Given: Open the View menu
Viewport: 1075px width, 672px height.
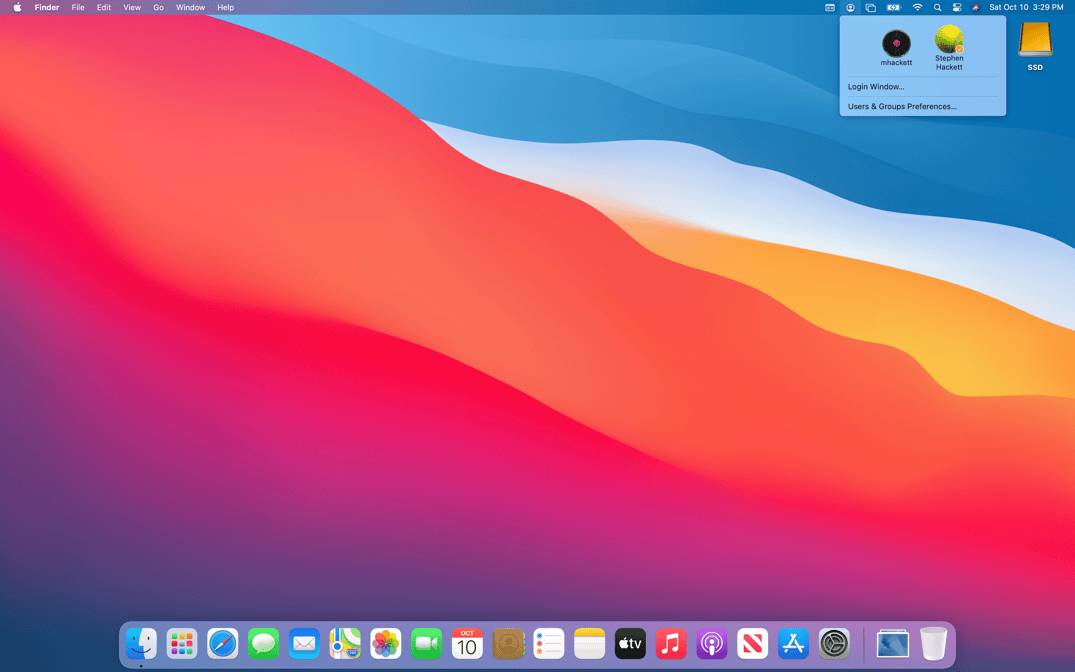Looking at the screenshot, I should 132,8.
